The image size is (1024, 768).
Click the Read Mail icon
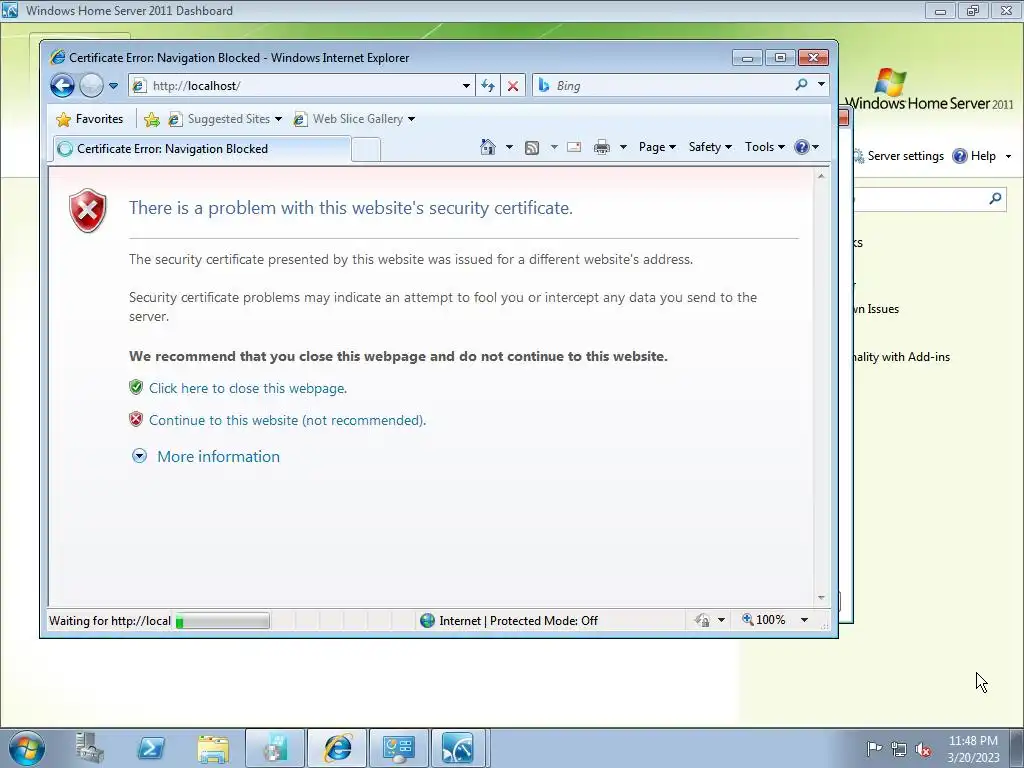point(574,147)
